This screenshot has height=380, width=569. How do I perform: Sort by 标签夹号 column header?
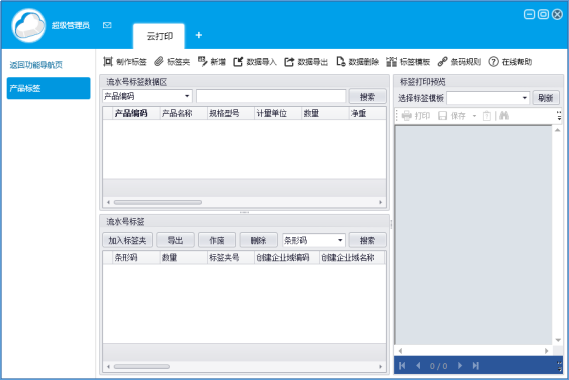point(231,258)
